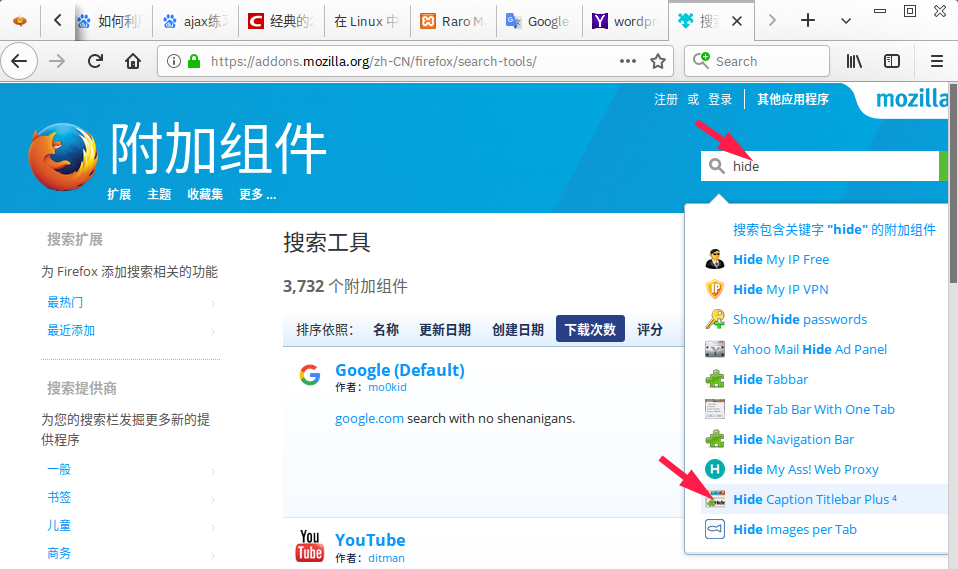This screenshot has width=958, height=569.
Task: Click the Hide My IP VPN shield icon
Action: [x=714, y=289]
